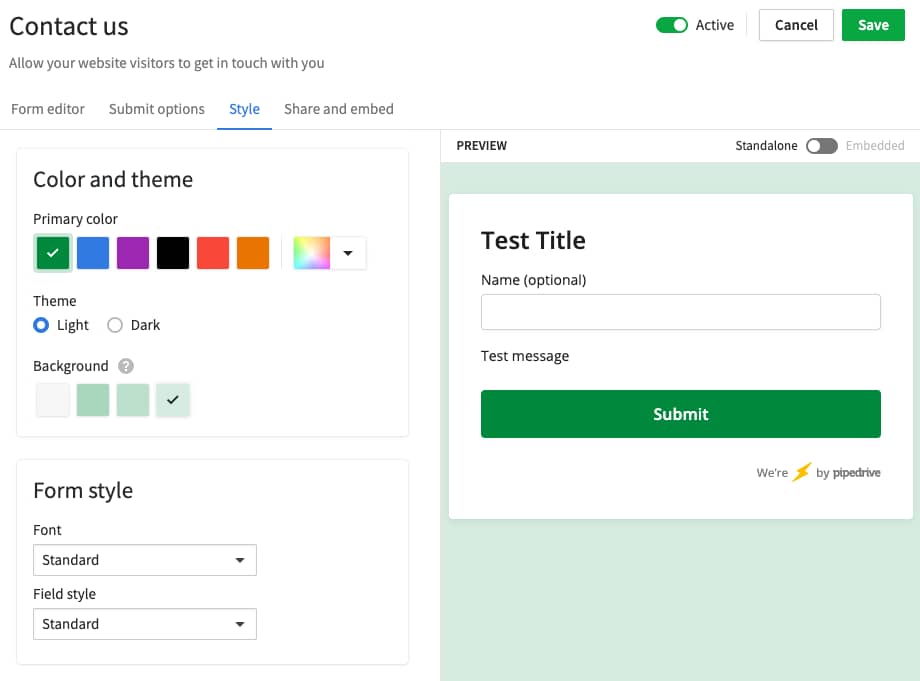Screen dimensions: 920x681
Task: Click the lightning bolt icon in preview footer
Action: (x=800, y=472)
